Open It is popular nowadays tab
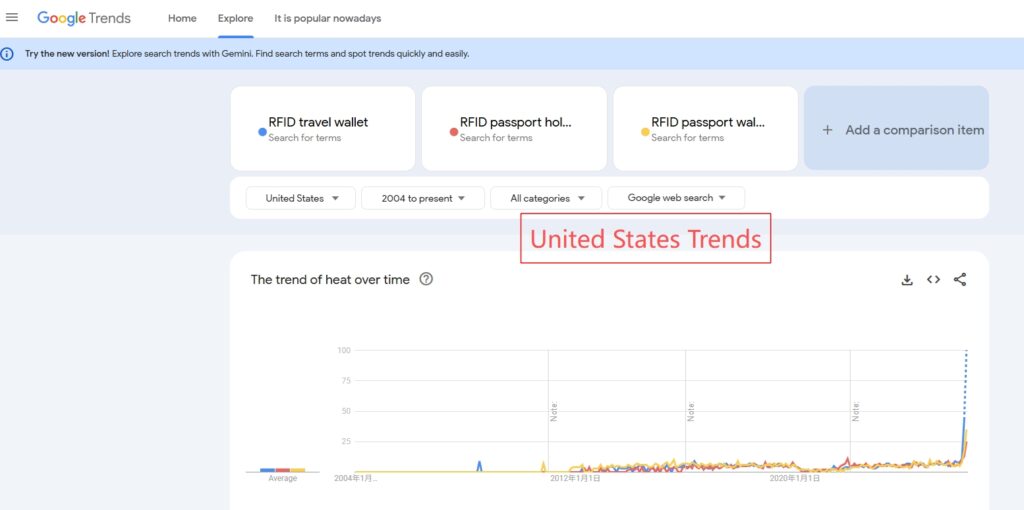This screenshot has width=1024, height=510. 327,18
